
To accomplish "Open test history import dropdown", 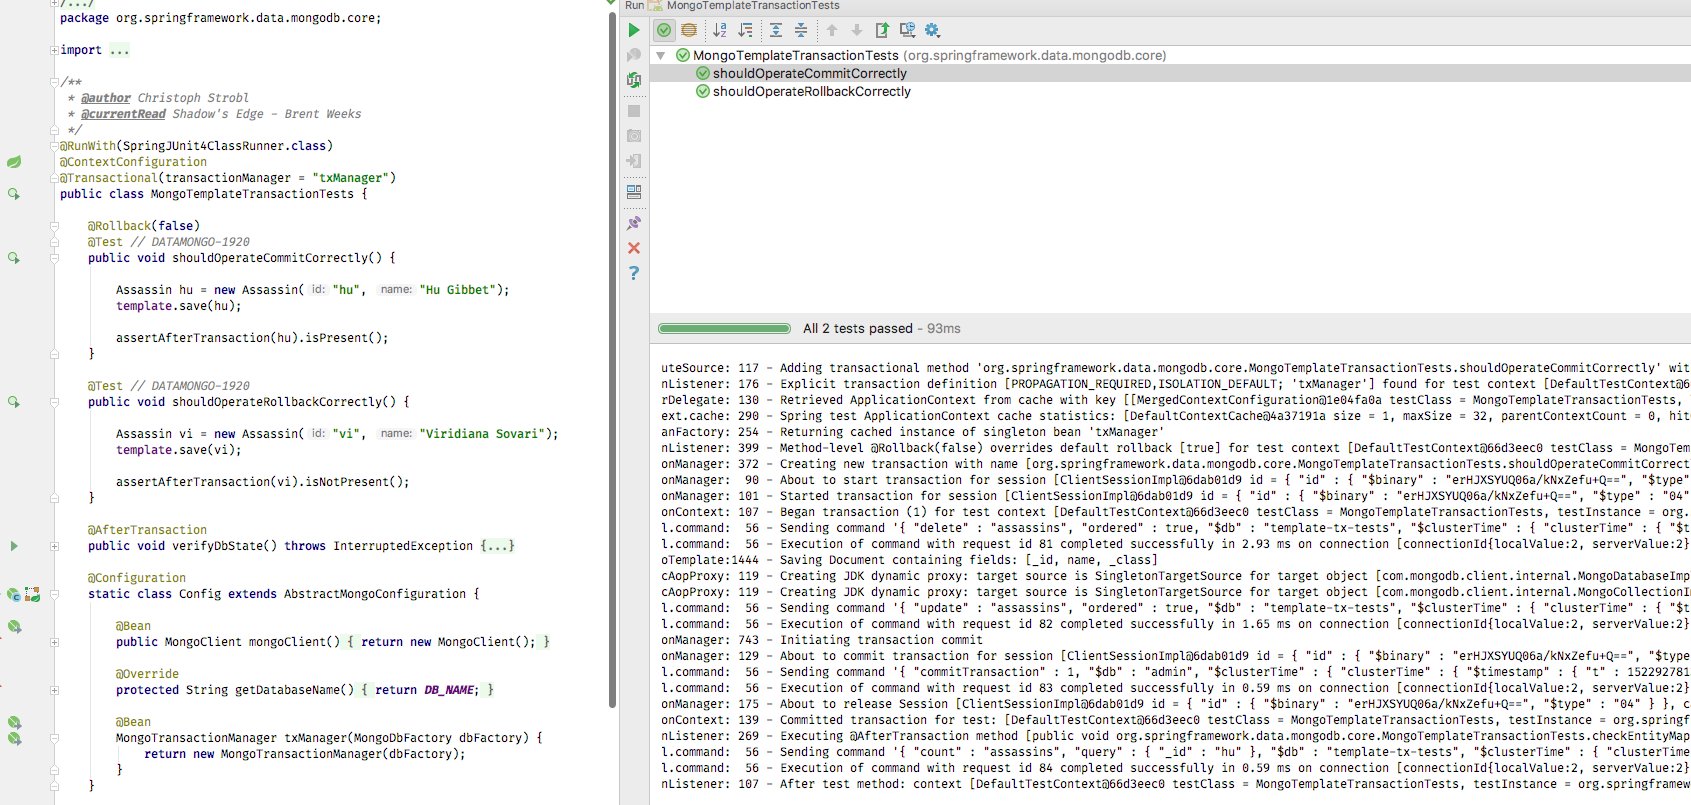I will point(907,30).
